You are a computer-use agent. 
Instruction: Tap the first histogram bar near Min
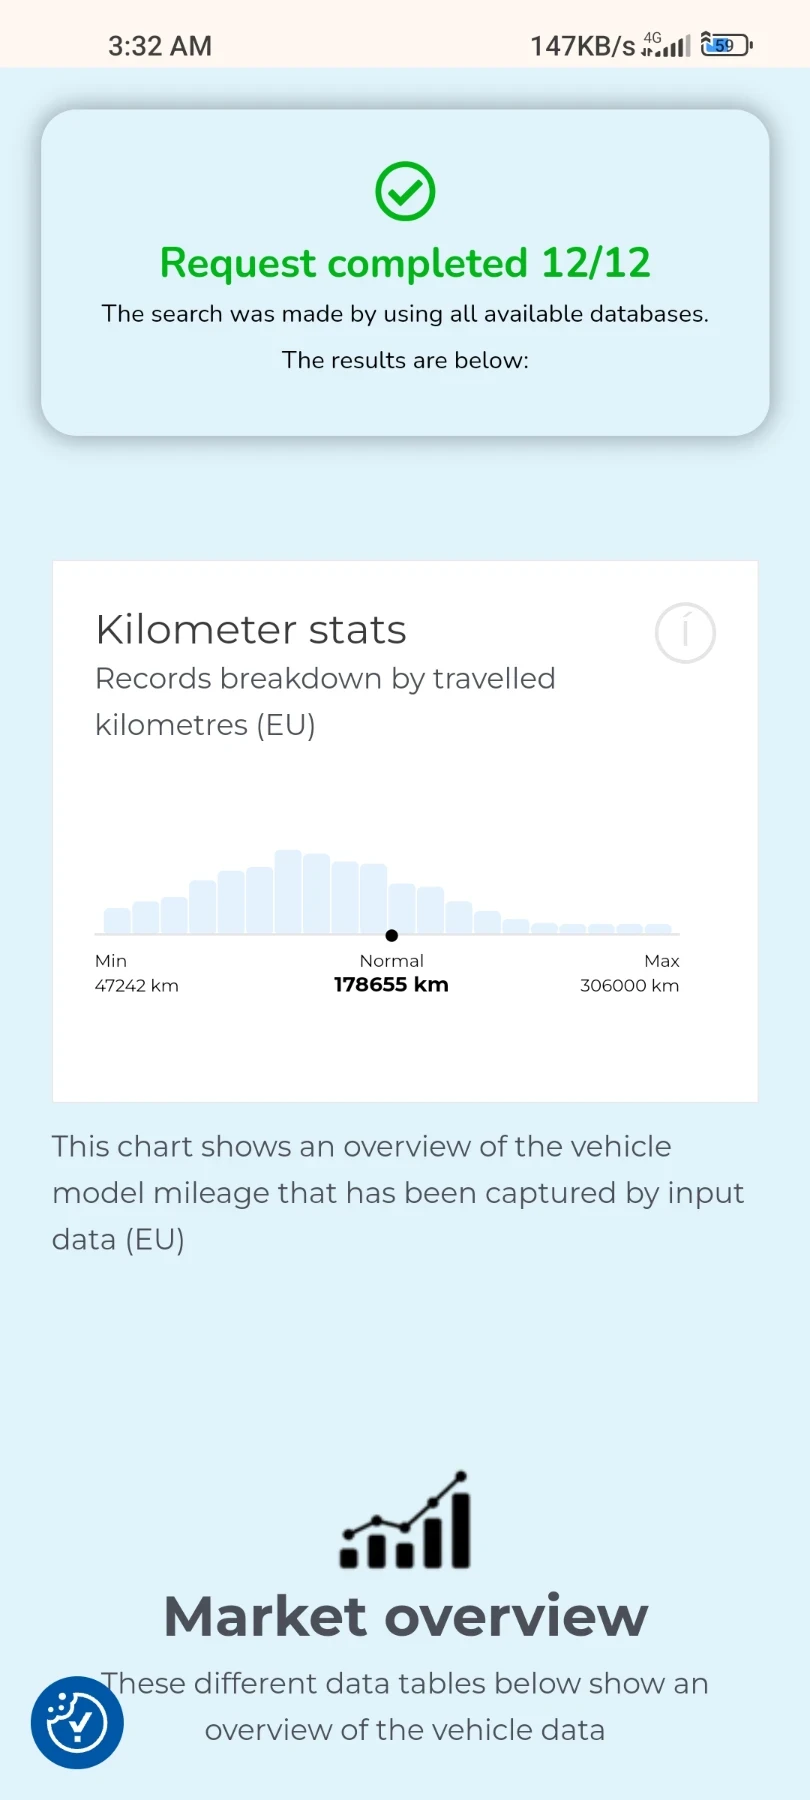coord(117,921)
